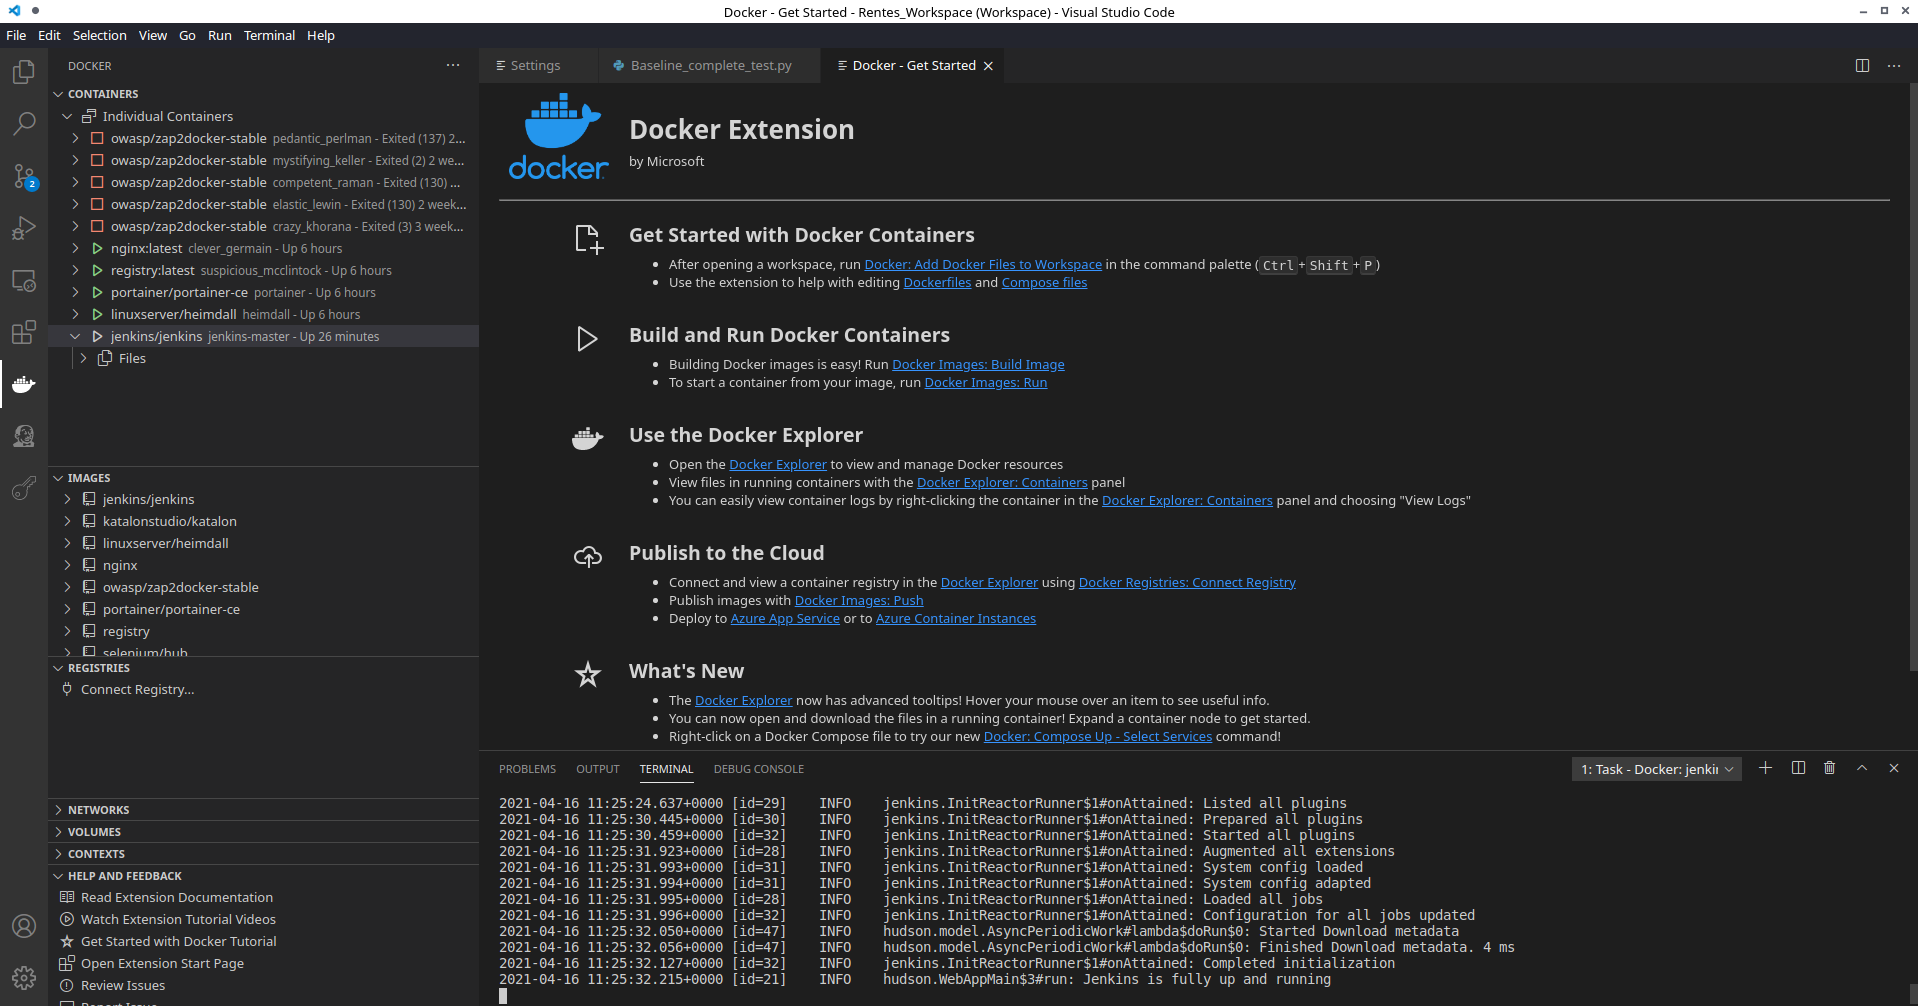Screen dimensions: 1918x1006
Task: Switch to the DEBUG CONSOLE tab
Action: (758, 769)
